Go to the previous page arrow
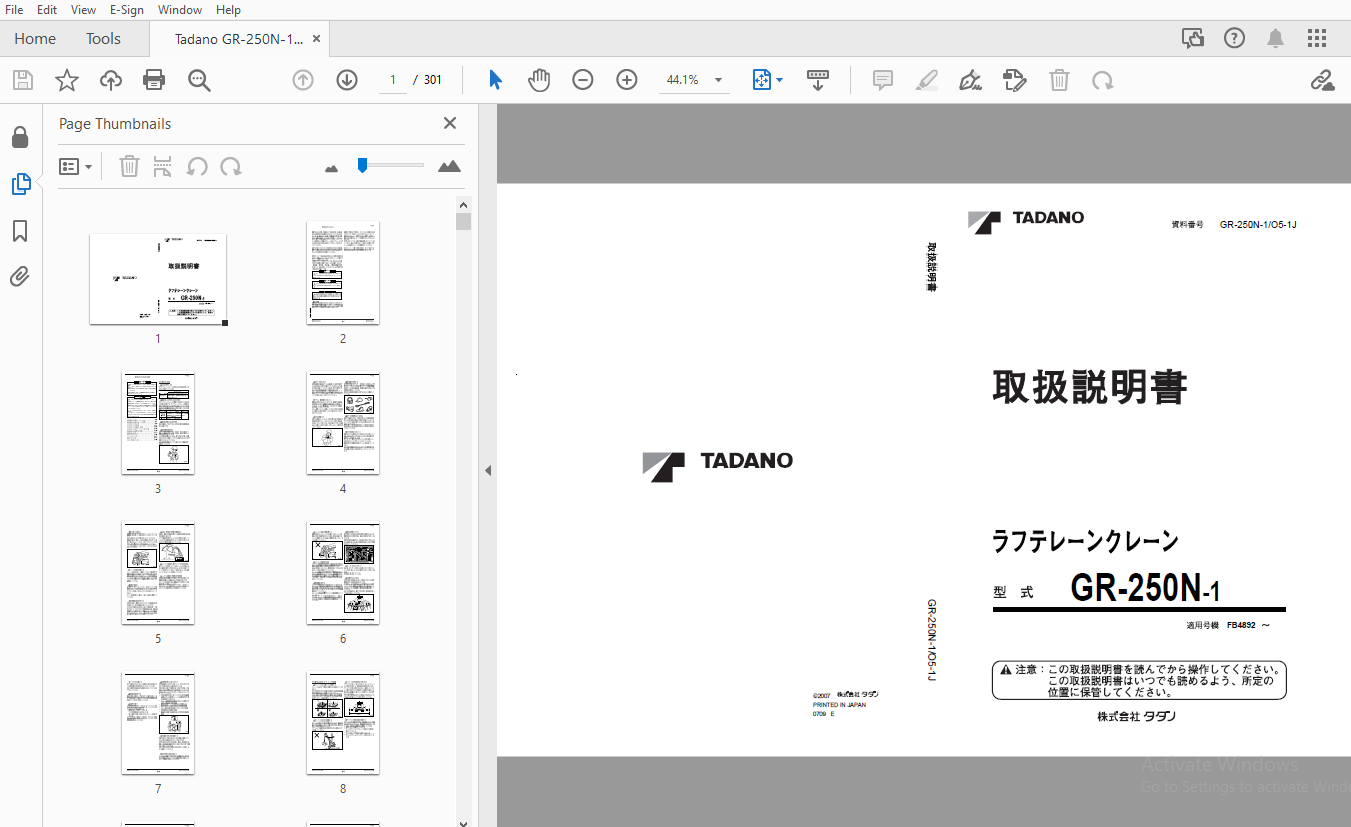Image resolution: width=1351 pixels, height=827 pixels. tap(303, 80)
